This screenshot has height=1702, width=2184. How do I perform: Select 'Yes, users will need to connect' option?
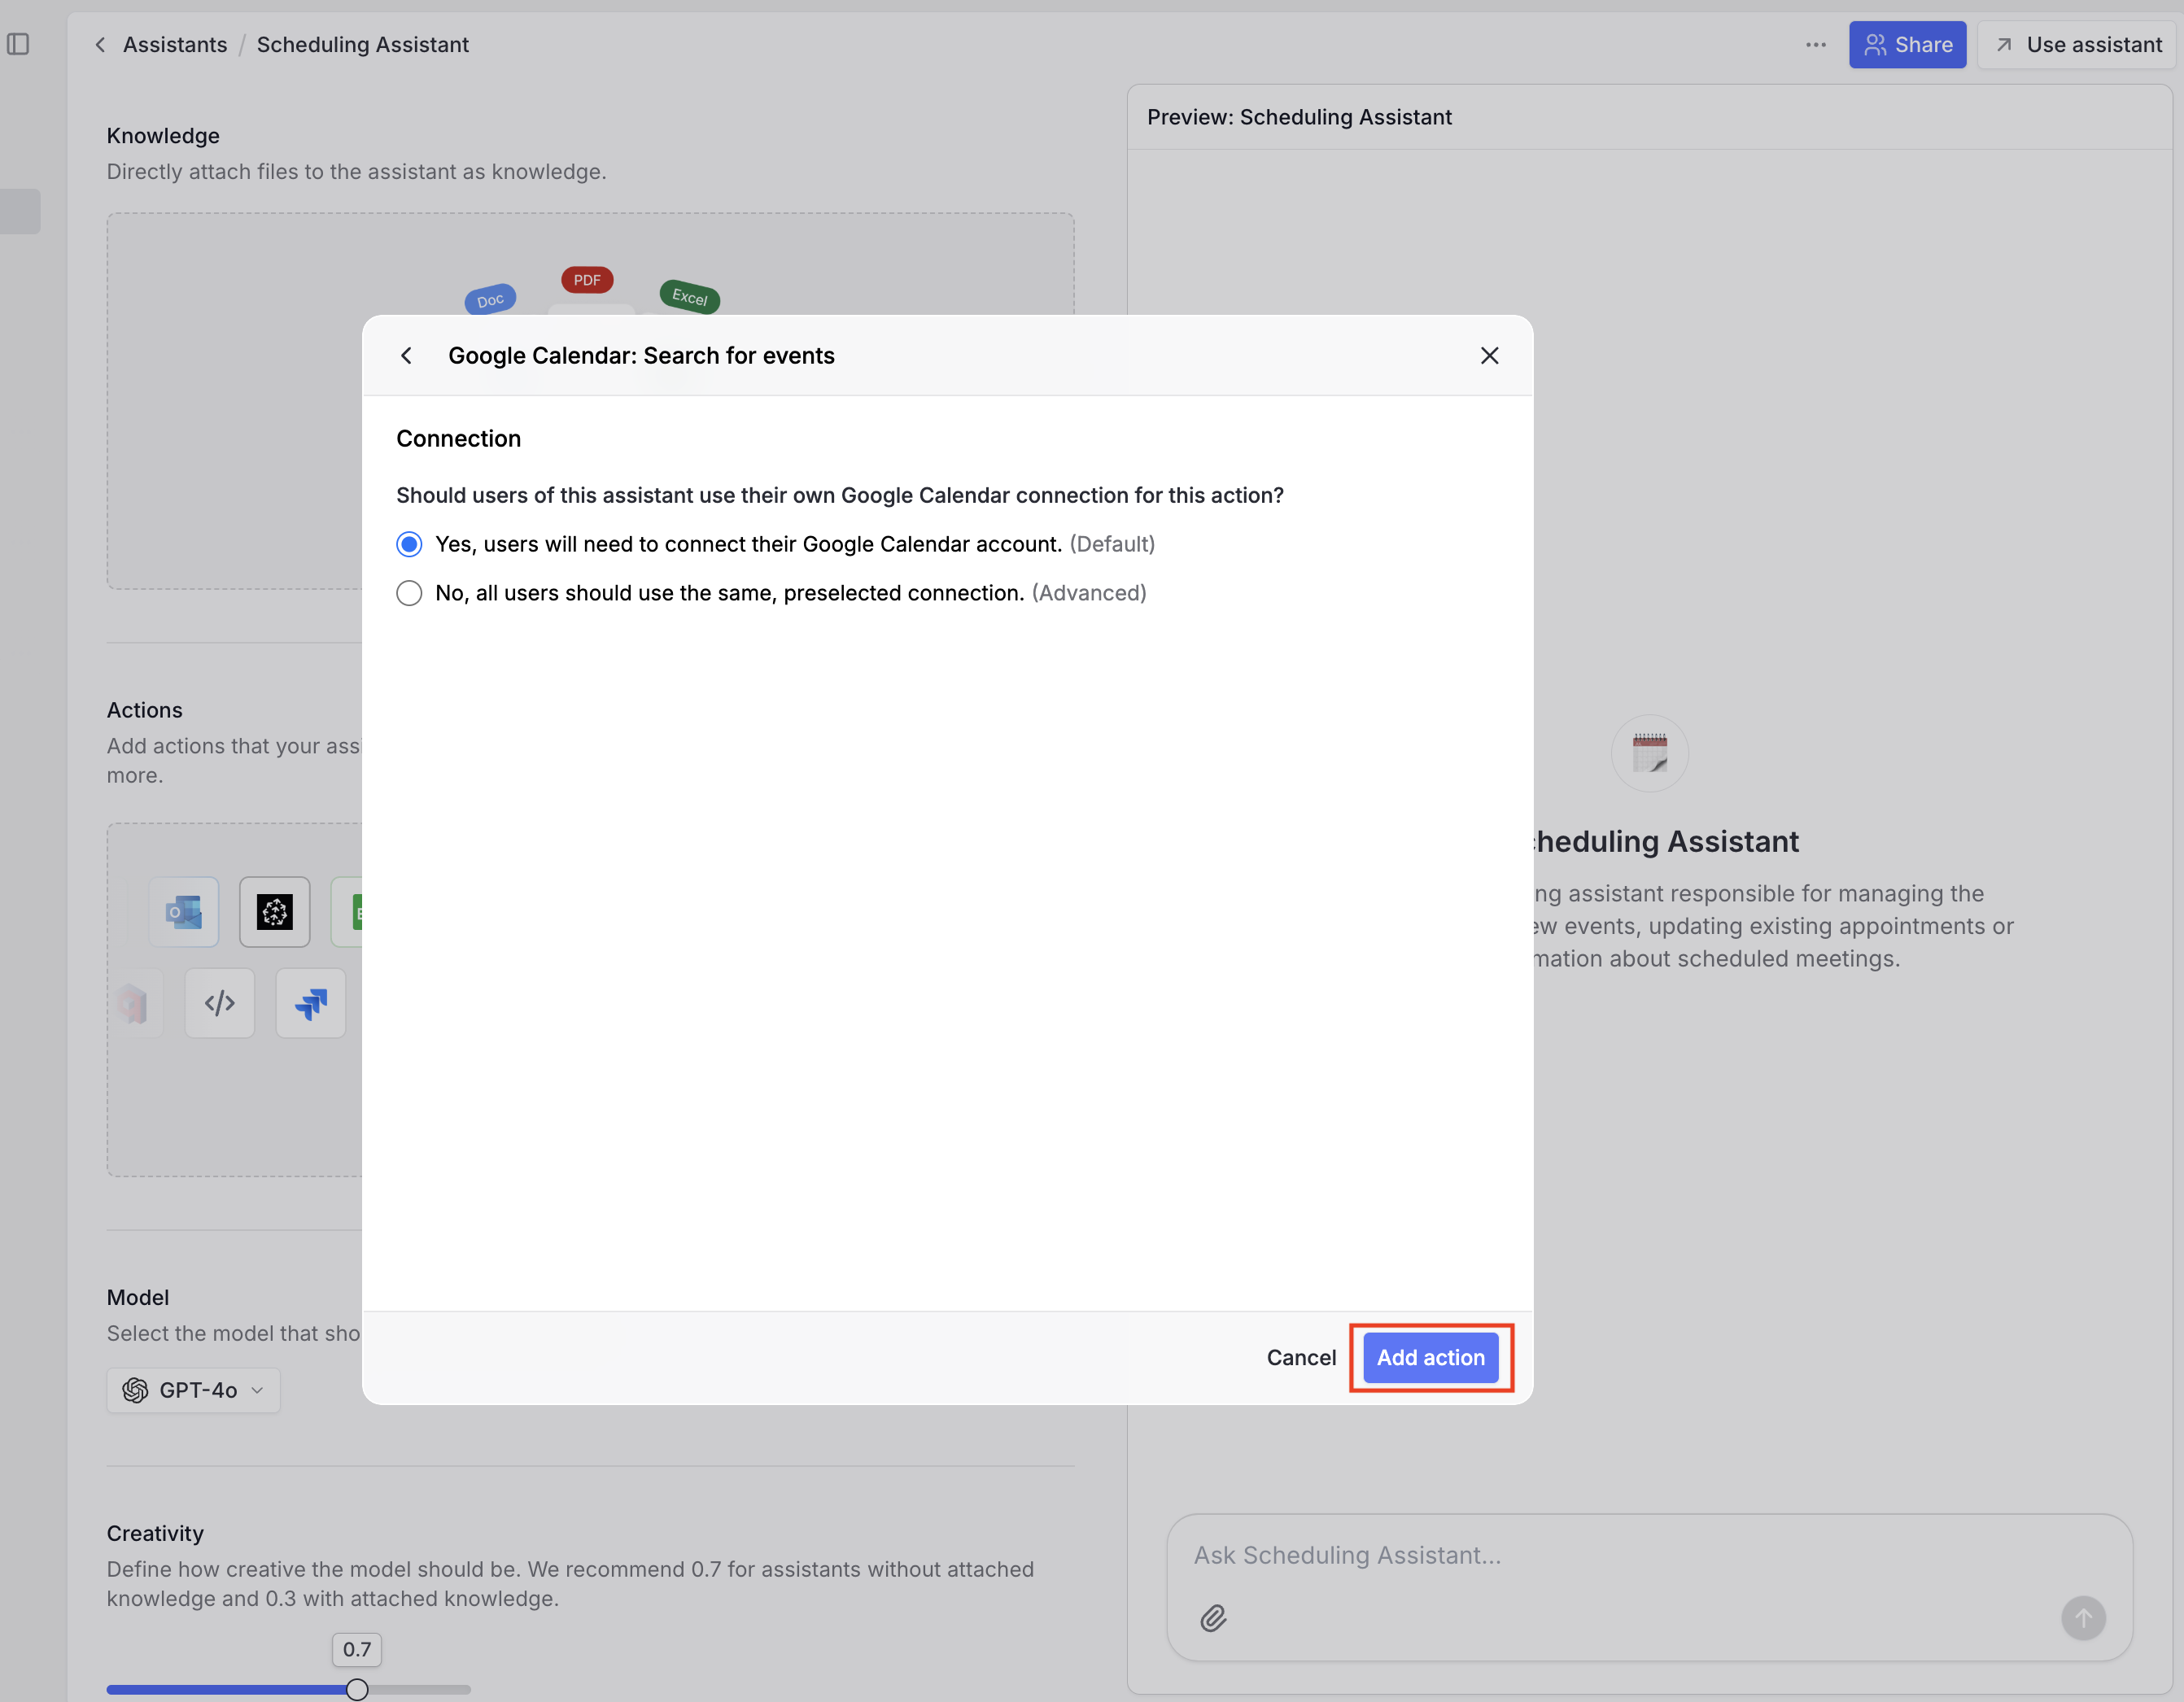[x=409, y=544]
